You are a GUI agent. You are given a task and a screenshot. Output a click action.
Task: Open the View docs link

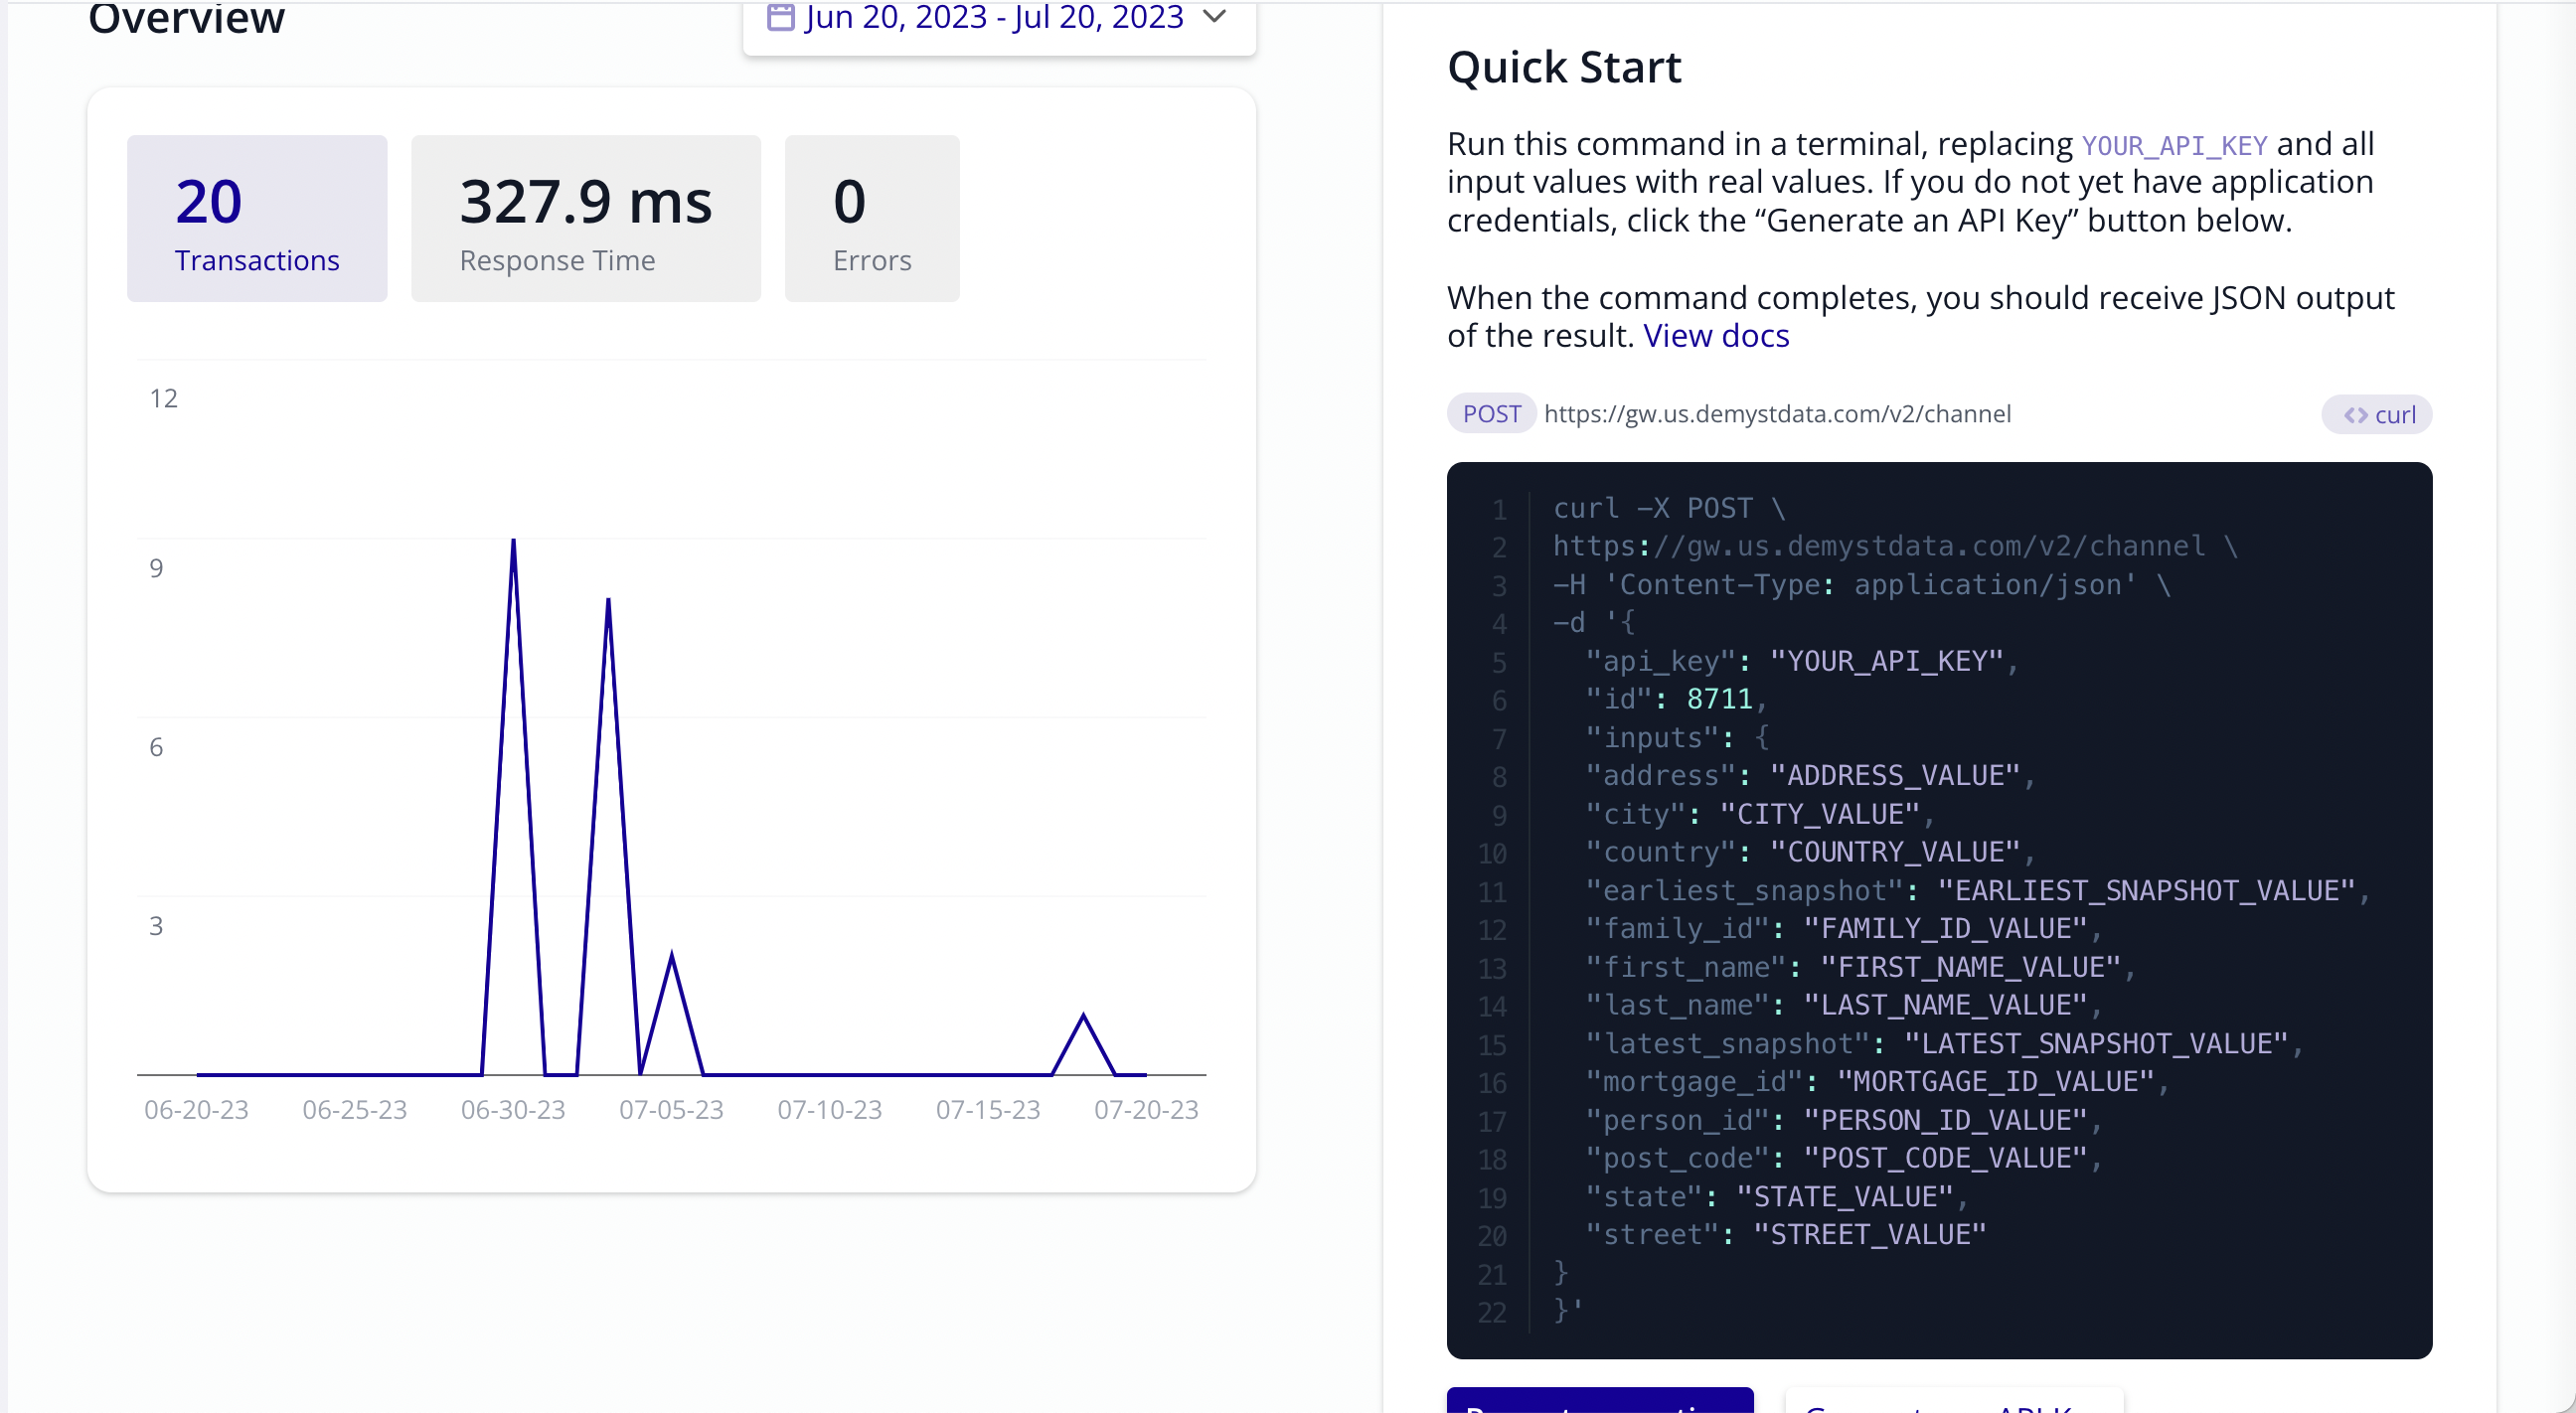1716,336
